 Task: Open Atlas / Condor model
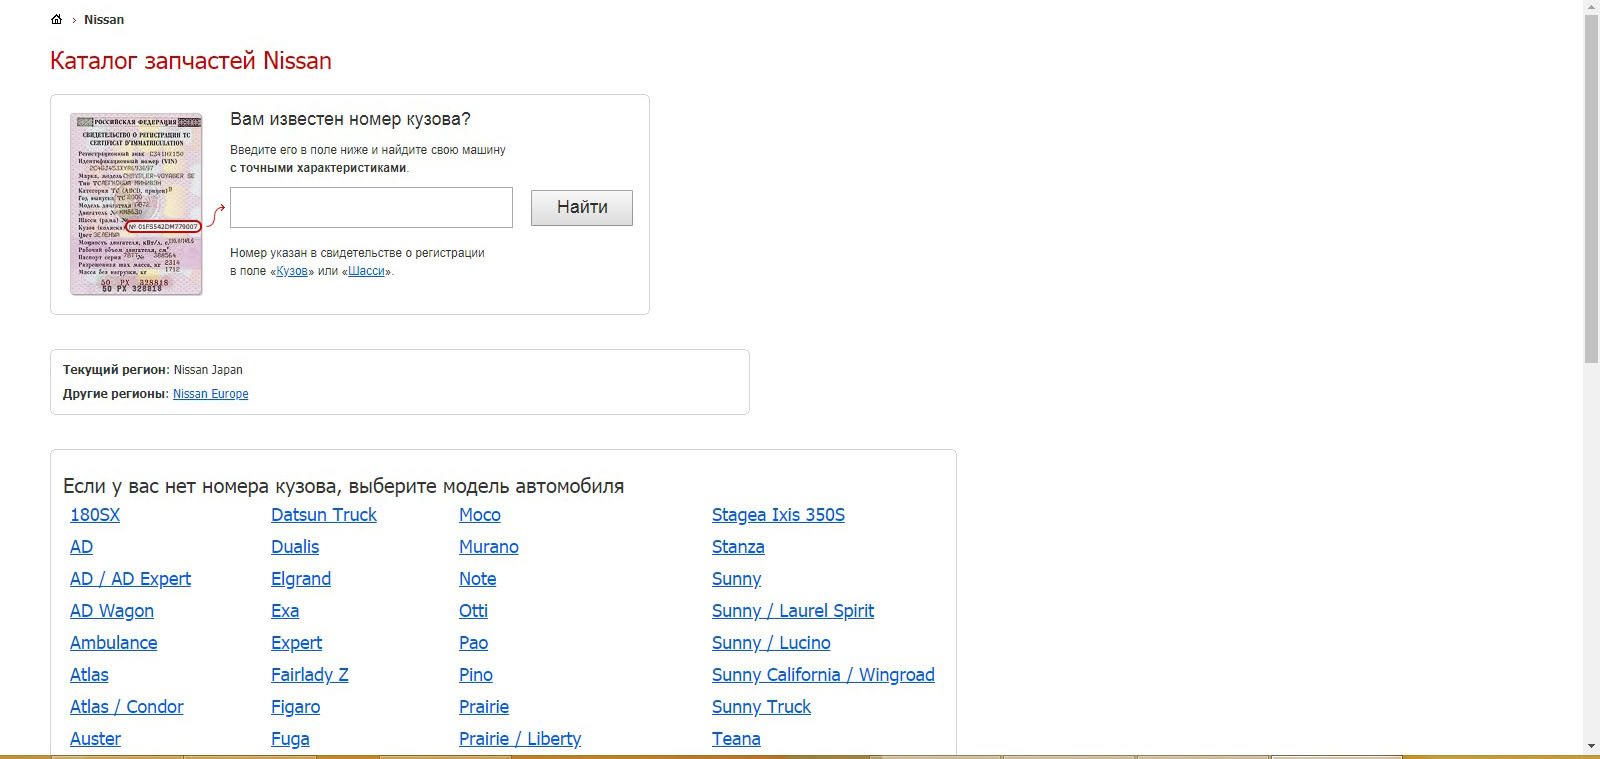127,707
